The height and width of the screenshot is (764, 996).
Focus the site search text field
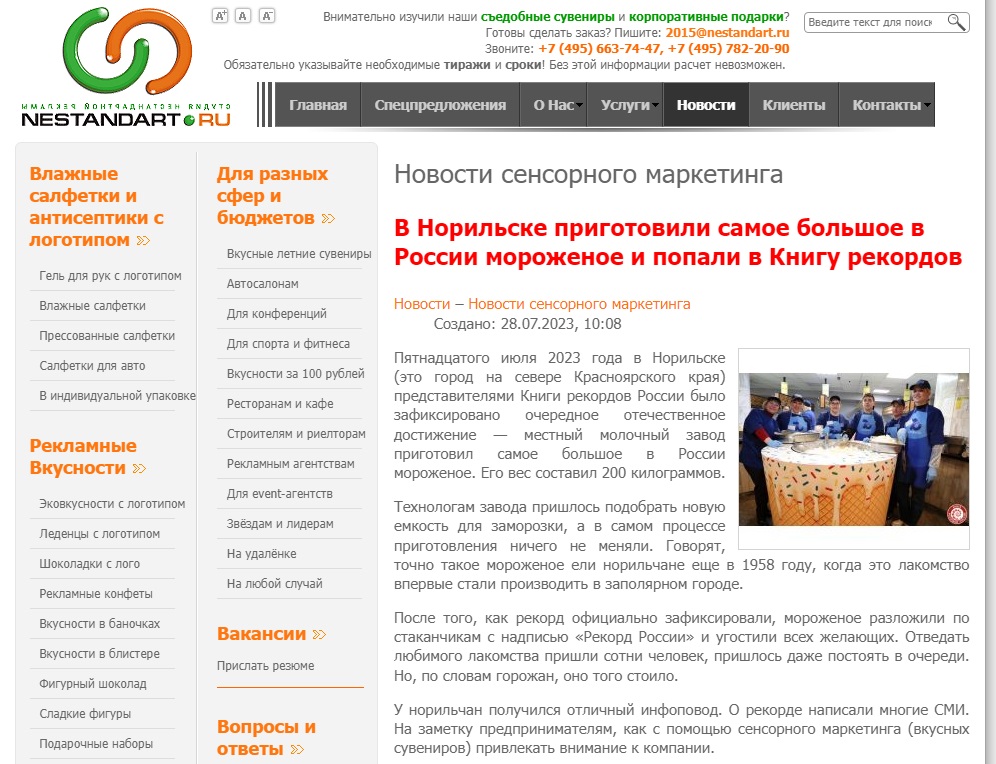tap(874, 22)
